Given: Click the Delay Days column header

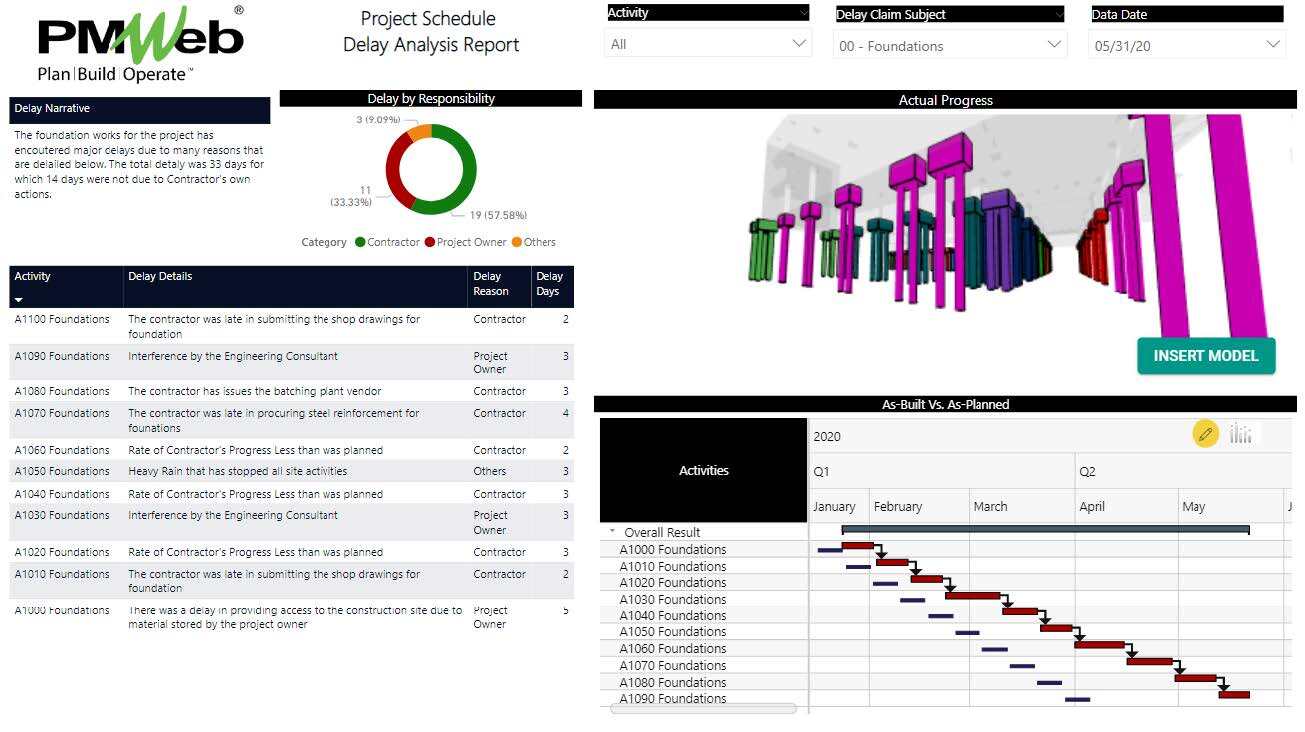Looking at the screenshot, I should [549, 284].
